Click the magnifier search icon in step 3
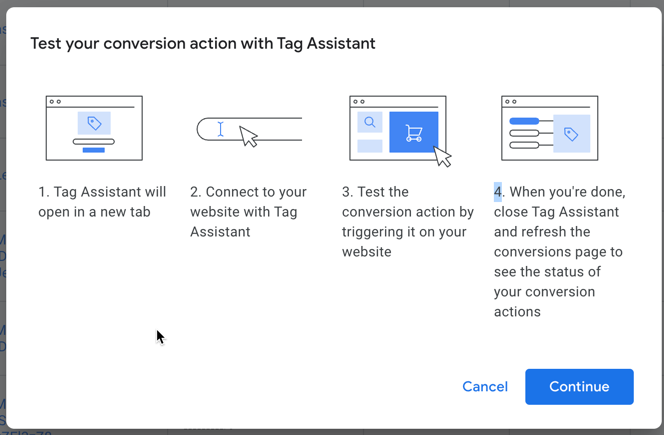 [370, 122]
